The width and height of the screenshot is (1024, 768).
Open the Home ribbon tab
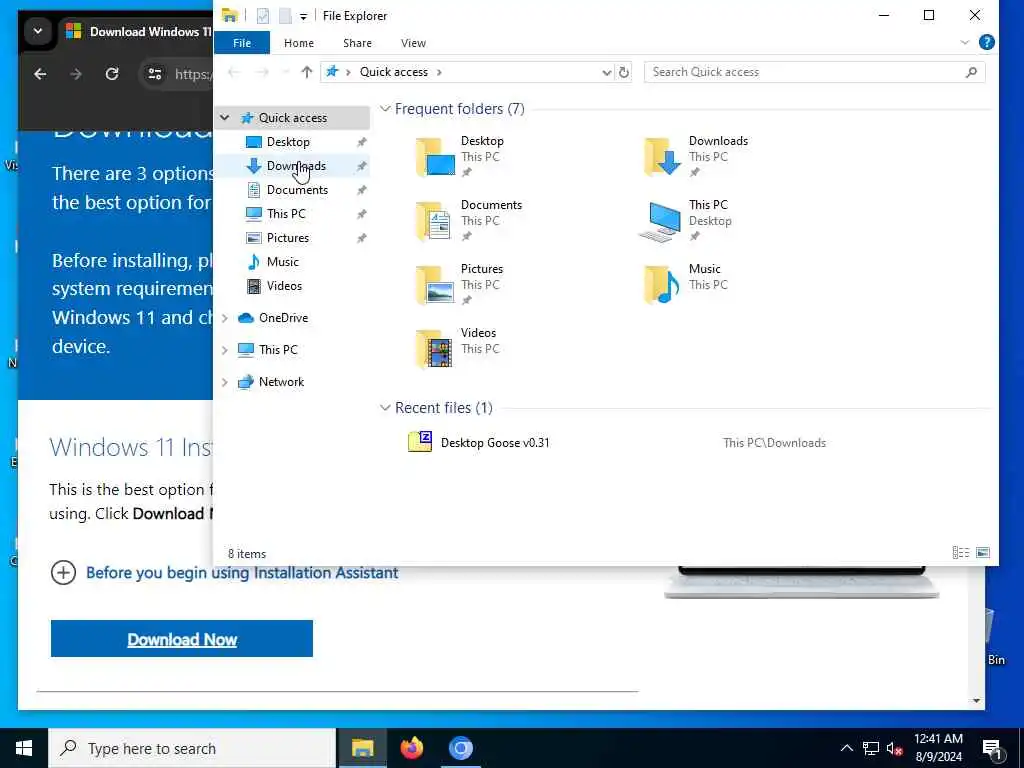click(298, 43)
